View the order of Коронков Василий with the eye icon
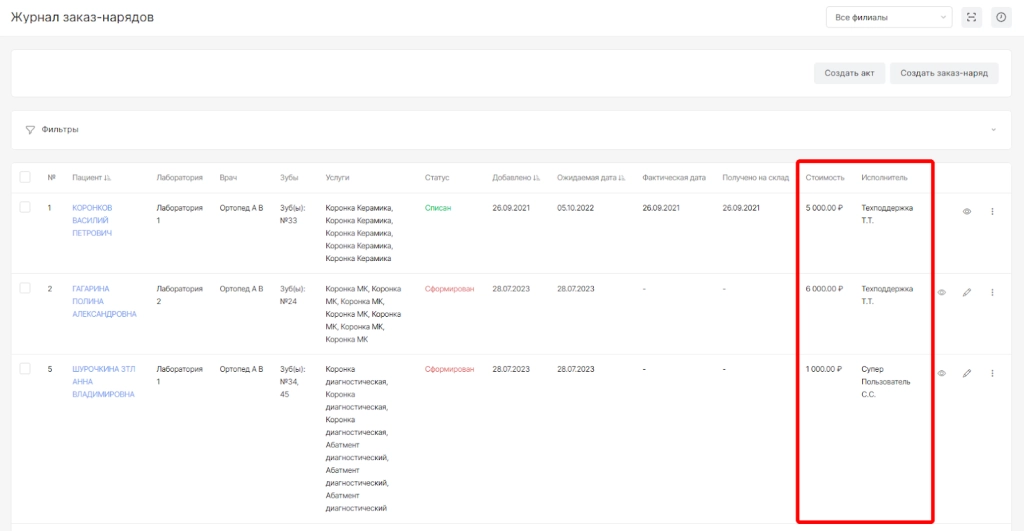1024x531 pixels. pyautogui.click(x=967, y=212)
